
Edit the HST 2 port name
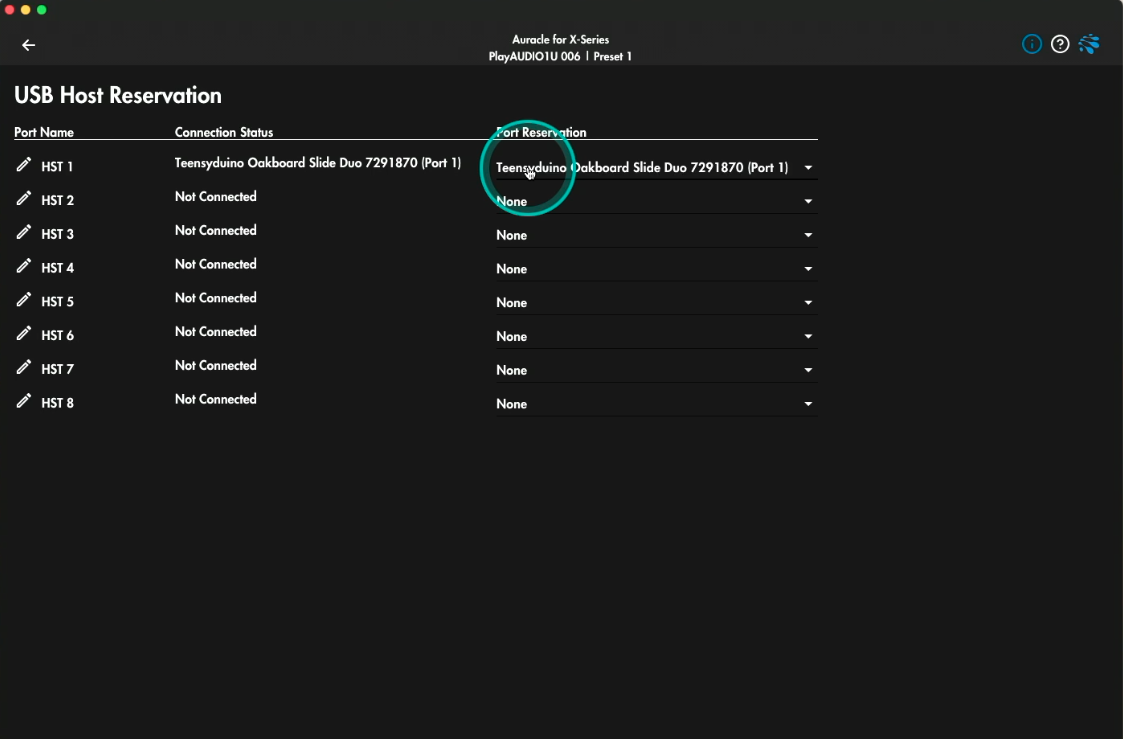pos(24,198)
